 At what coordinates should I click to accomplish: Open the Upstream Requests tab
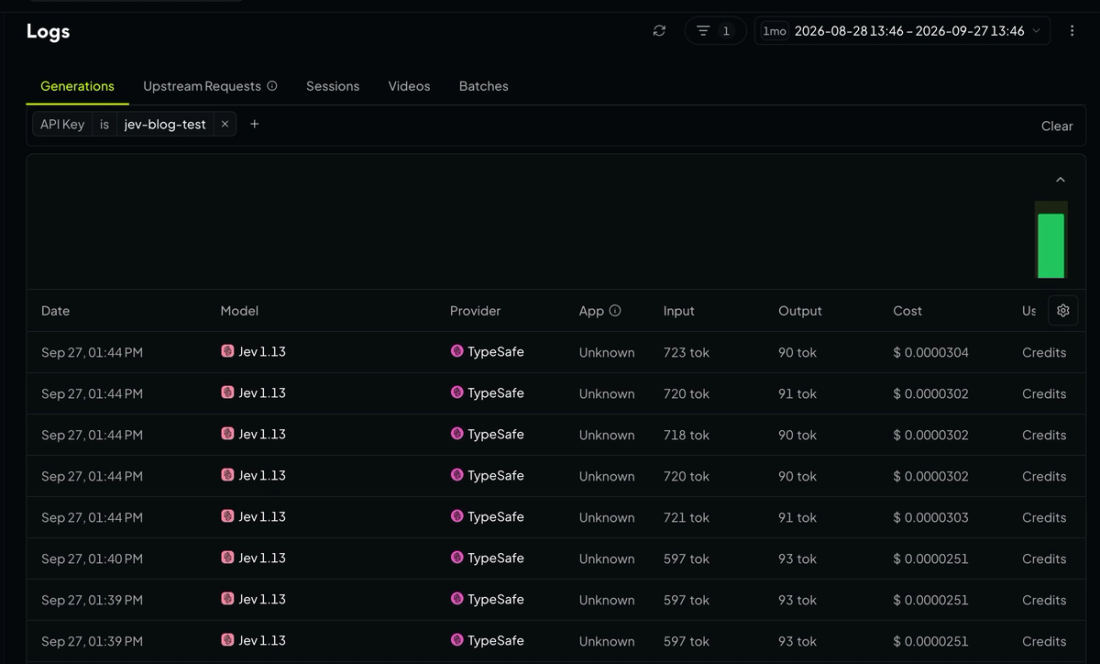202,86
